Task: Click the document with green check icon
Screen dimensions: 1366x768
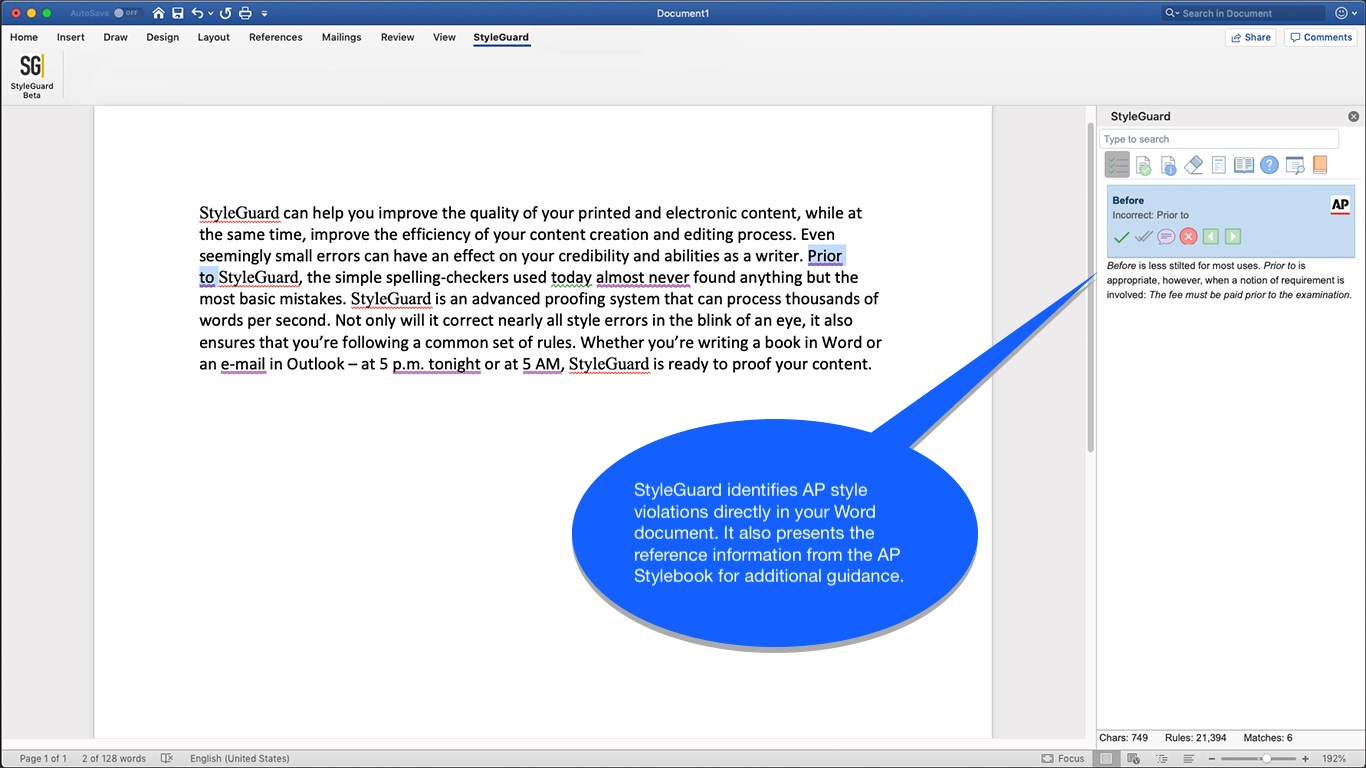Action: (x=1143, y=165)
